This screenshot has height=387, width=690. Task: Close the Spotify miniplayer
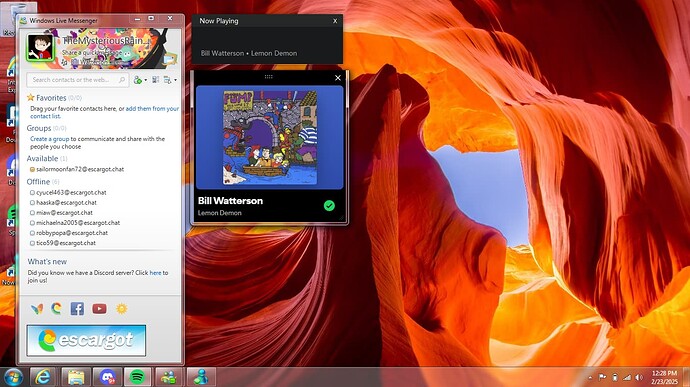338,78
